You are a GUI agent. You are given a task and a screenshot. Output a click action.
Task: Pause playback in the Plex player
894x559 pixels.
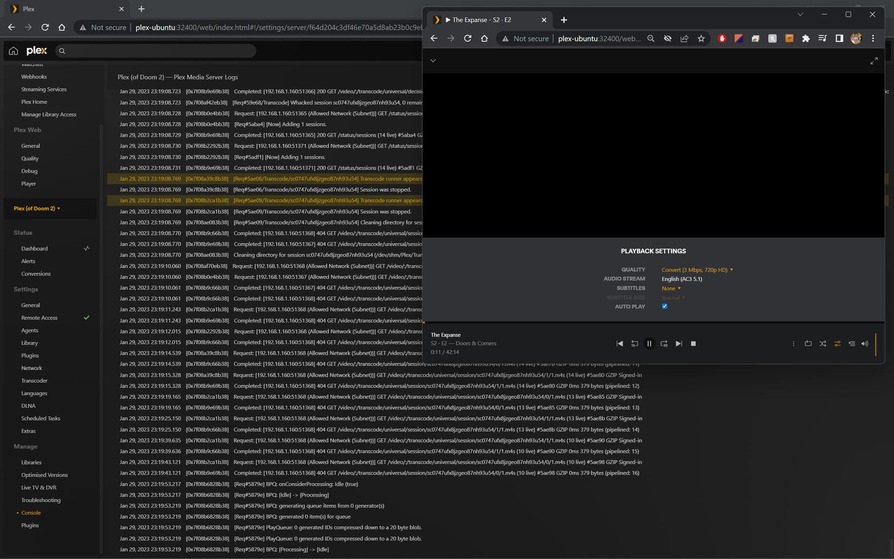click(x=649, y=344)
